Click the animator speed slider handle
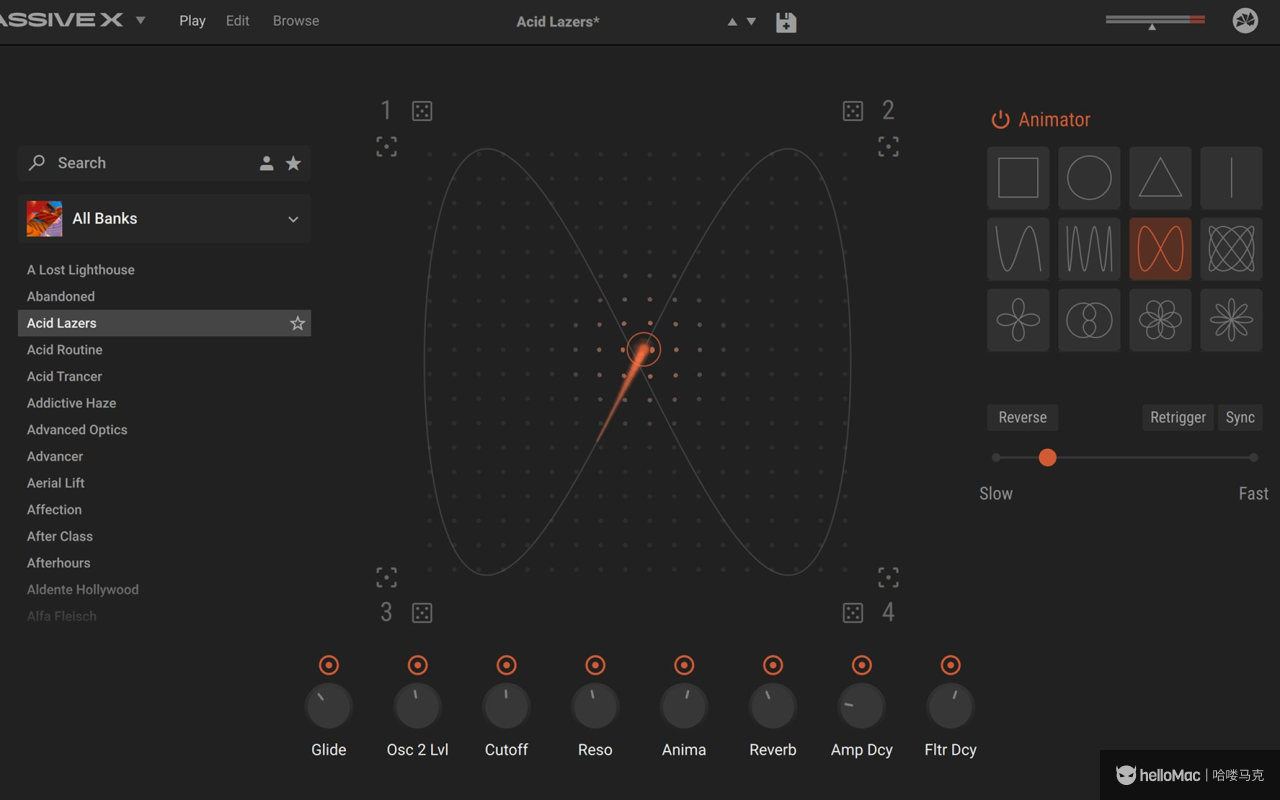The height and width of the screenshot is (800, 1280). coord(1047,457)
